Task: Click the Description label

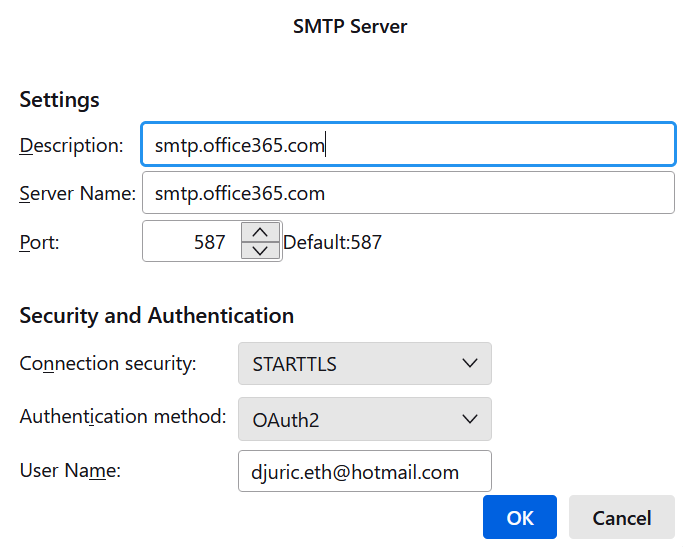Action: [x=71, y=145]
